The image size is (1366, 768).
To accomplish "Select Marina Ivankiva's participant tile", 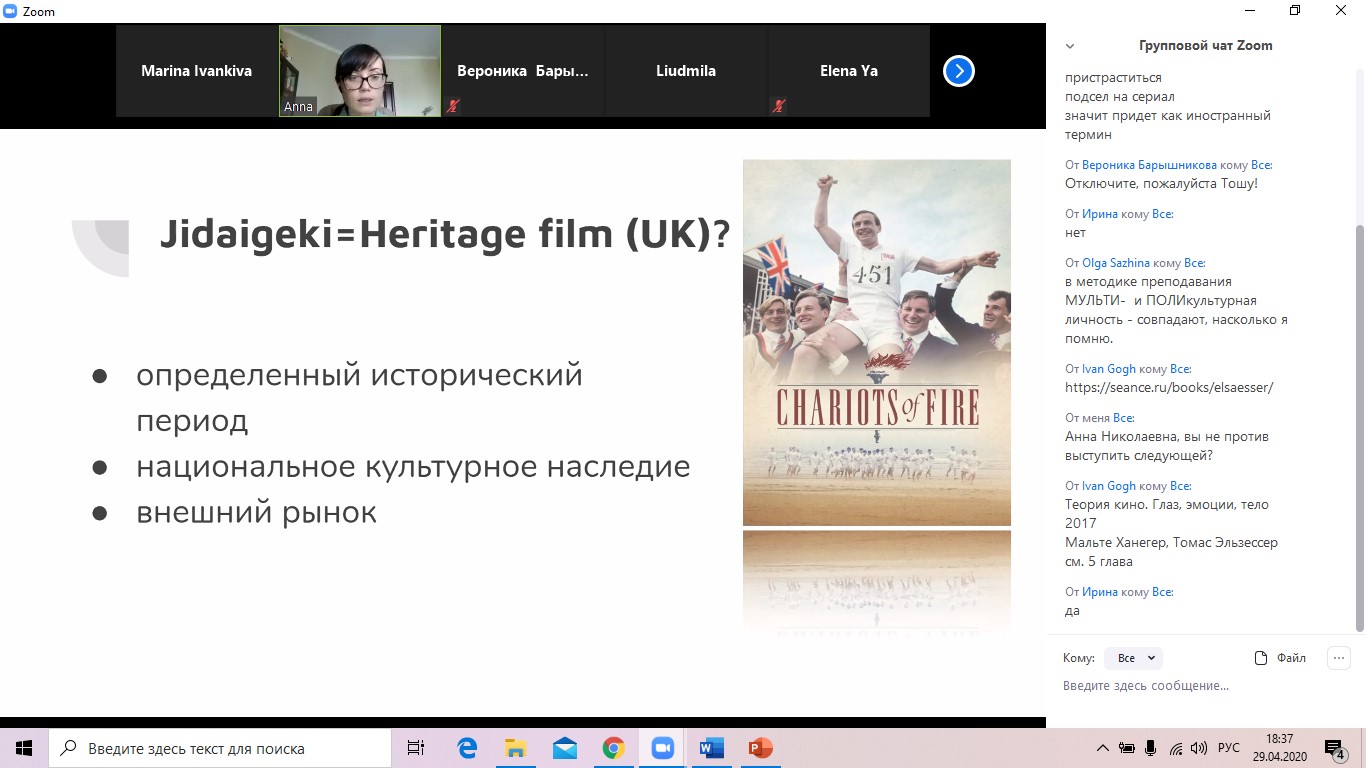I will coord(197,71).
